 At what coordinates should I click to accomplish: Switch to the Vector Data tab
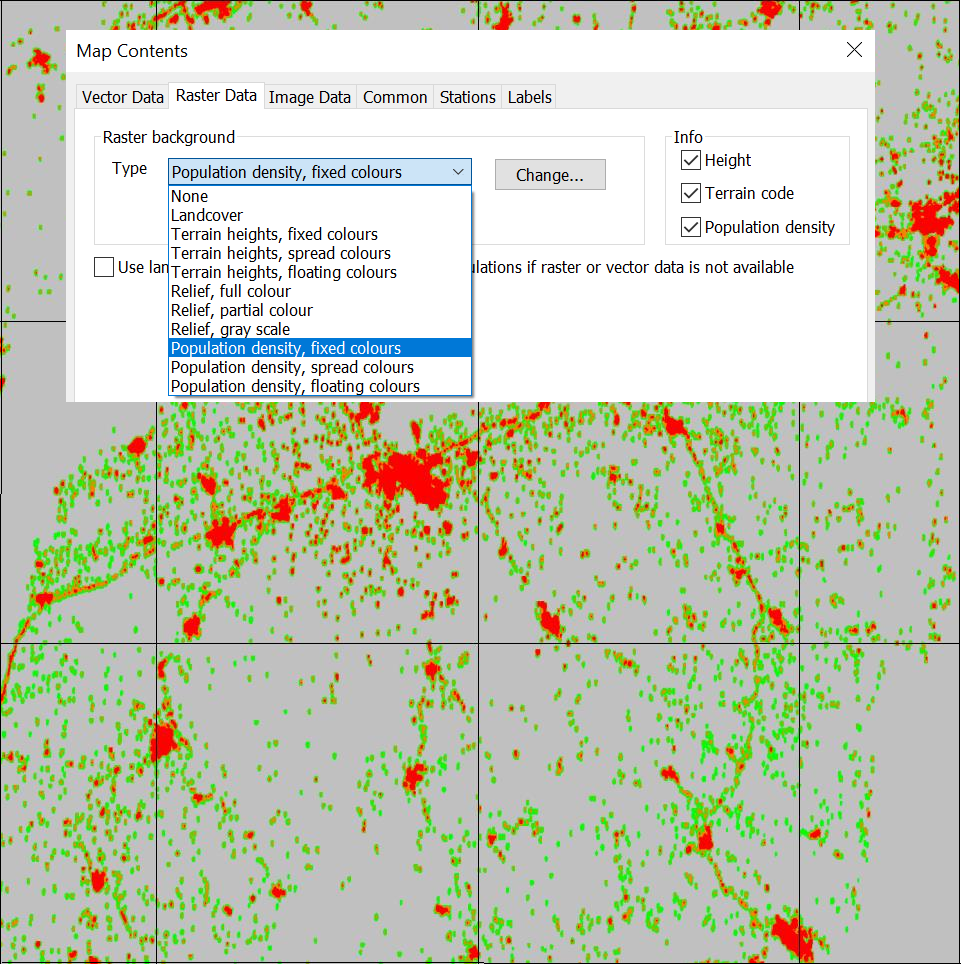coord(122,97)
